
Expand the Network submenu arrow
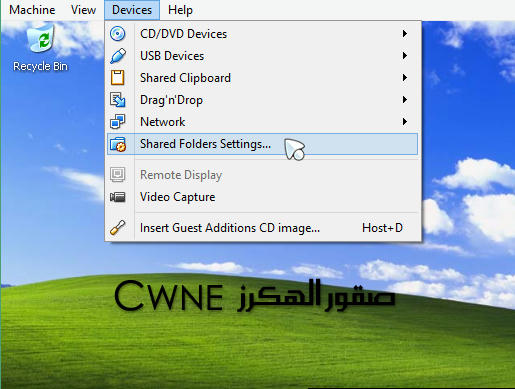(405, 122)
